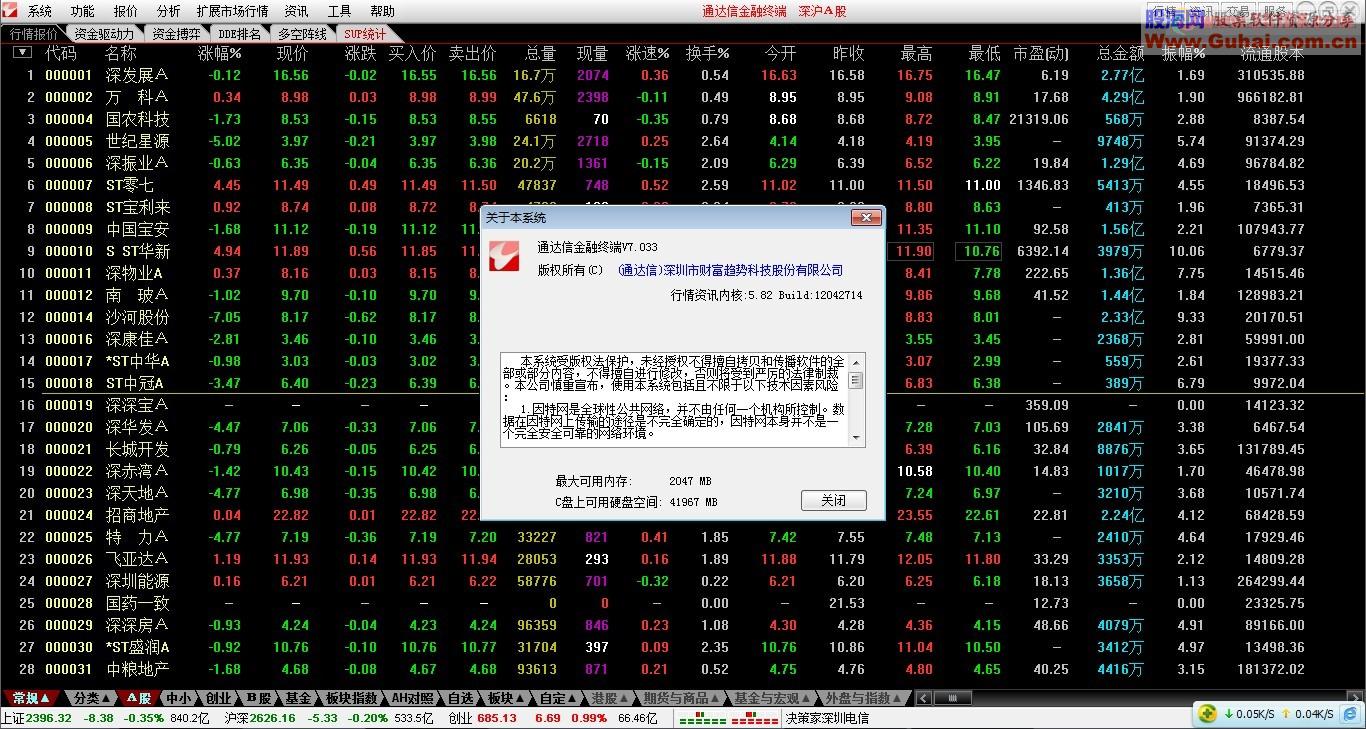Screen dimensions: 1366x729
Task: Switch to the SUP统计 tab
Action: [365, 33]
